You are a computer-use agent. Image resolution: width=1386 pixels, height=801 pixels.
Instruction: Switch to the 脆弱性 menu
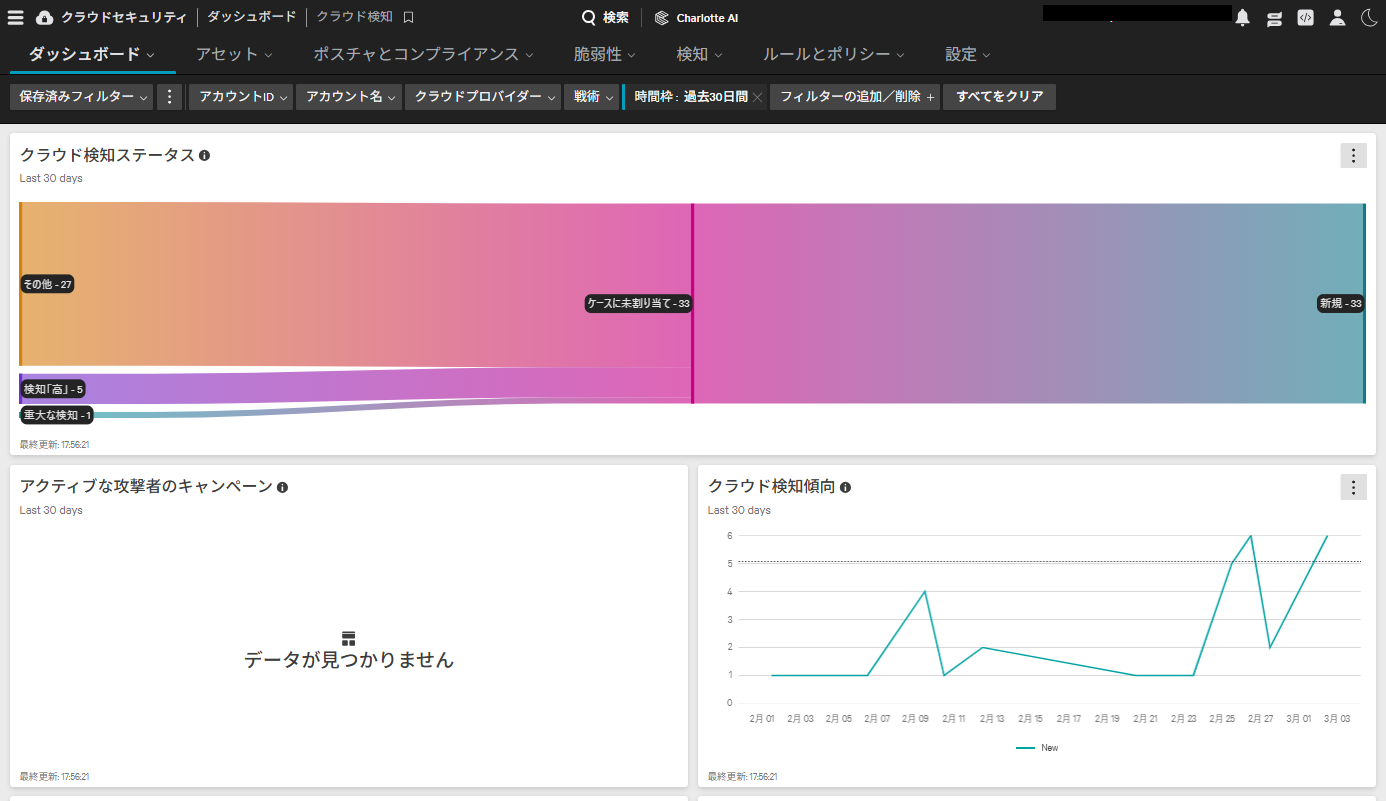(604, 54)
